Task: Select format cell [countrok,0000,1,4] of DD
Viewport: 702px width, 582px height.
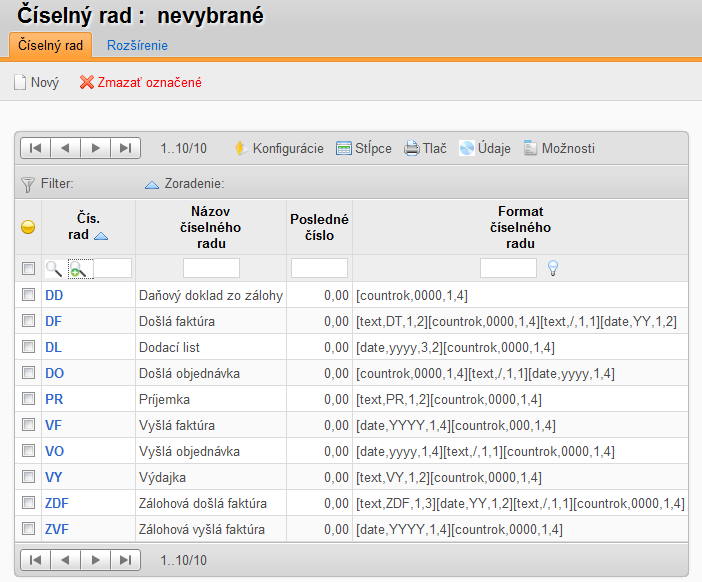Action: pyautogui.click(x=520, y=295)
